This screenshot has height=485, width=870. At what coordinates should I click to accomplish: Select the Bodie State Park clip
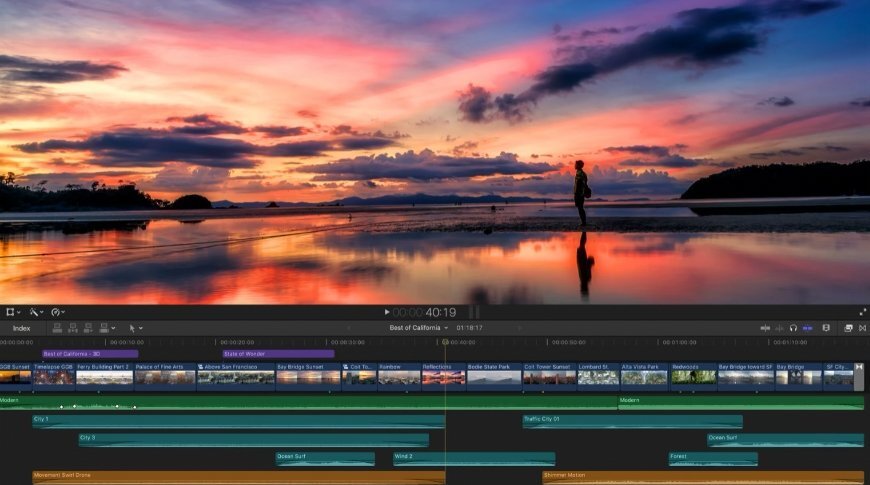(x=494, y=375)
